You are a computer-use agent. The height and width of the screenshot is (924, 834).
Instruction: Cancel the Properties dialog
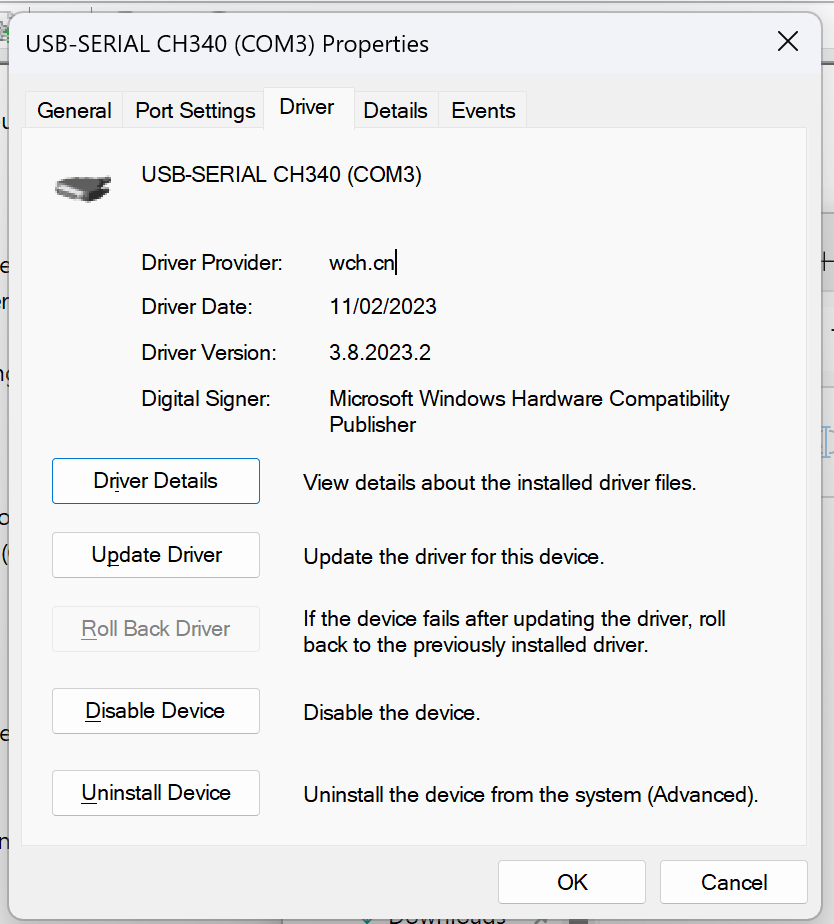click(x=733, y=882)
